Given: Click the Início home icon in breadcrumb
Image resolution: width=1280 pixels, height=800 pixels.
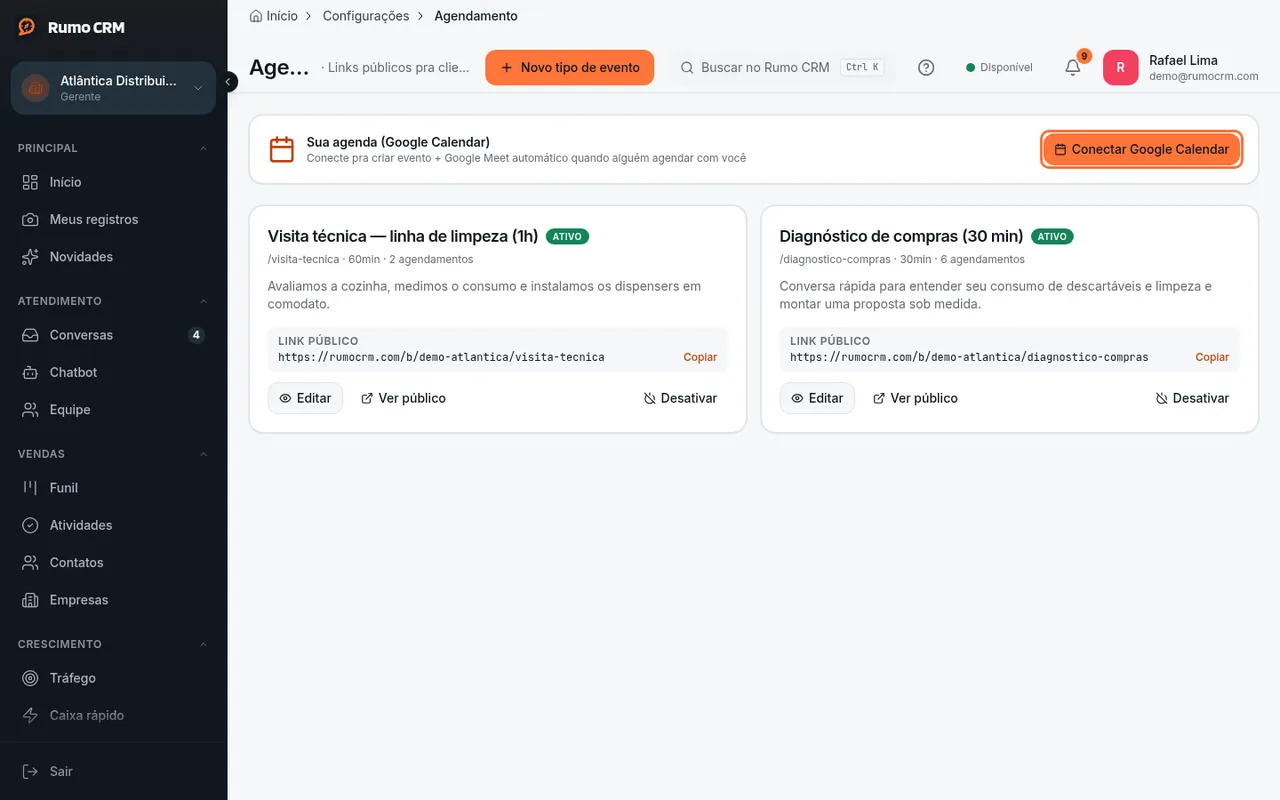Looking at the screenshot, I should (256, 16).
